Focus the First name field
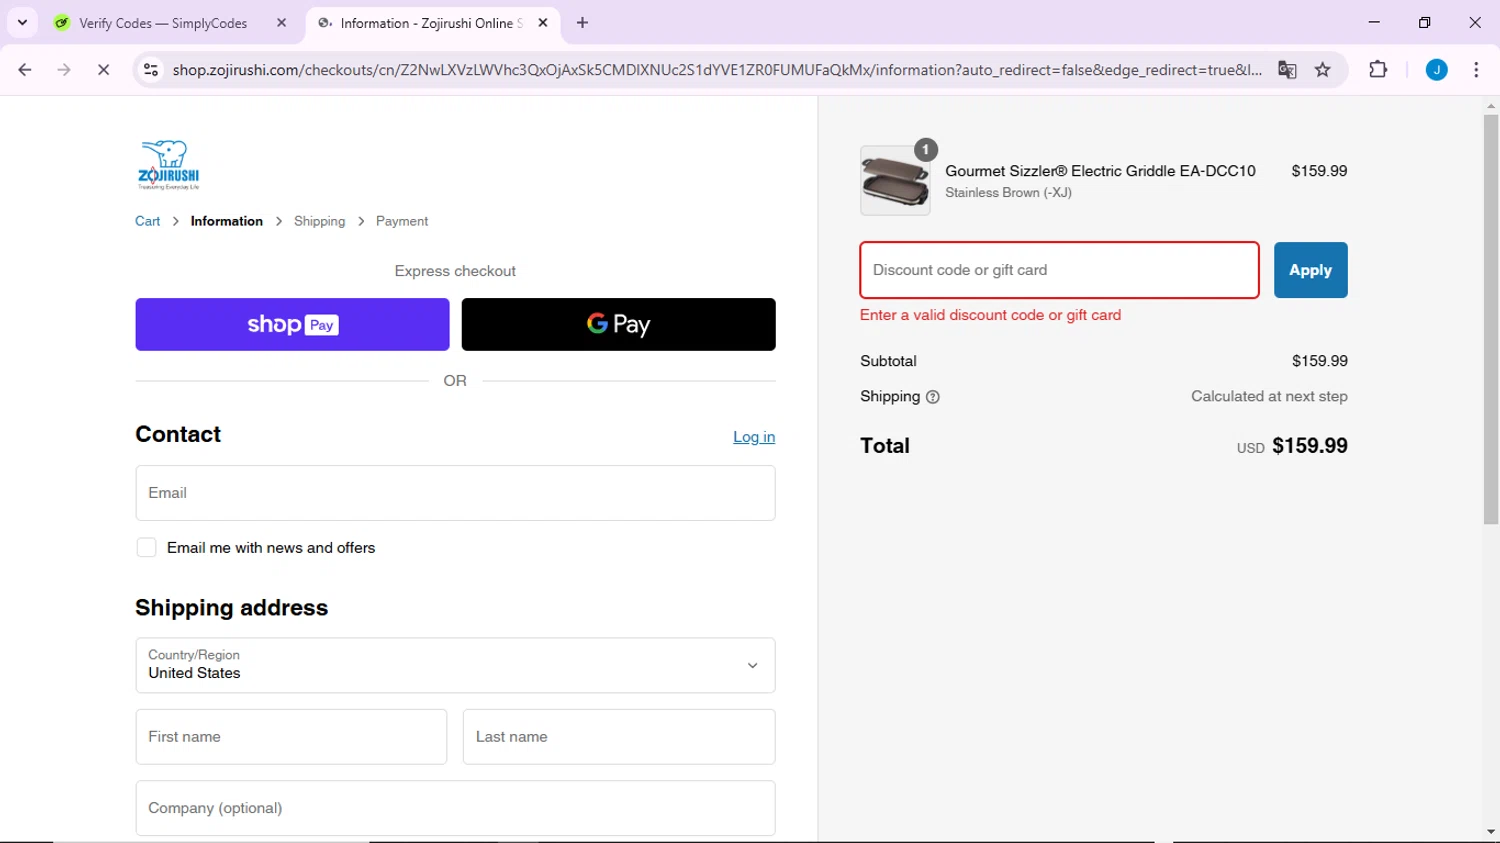Viewport: 1500px width, 843px height. (291, 737)
